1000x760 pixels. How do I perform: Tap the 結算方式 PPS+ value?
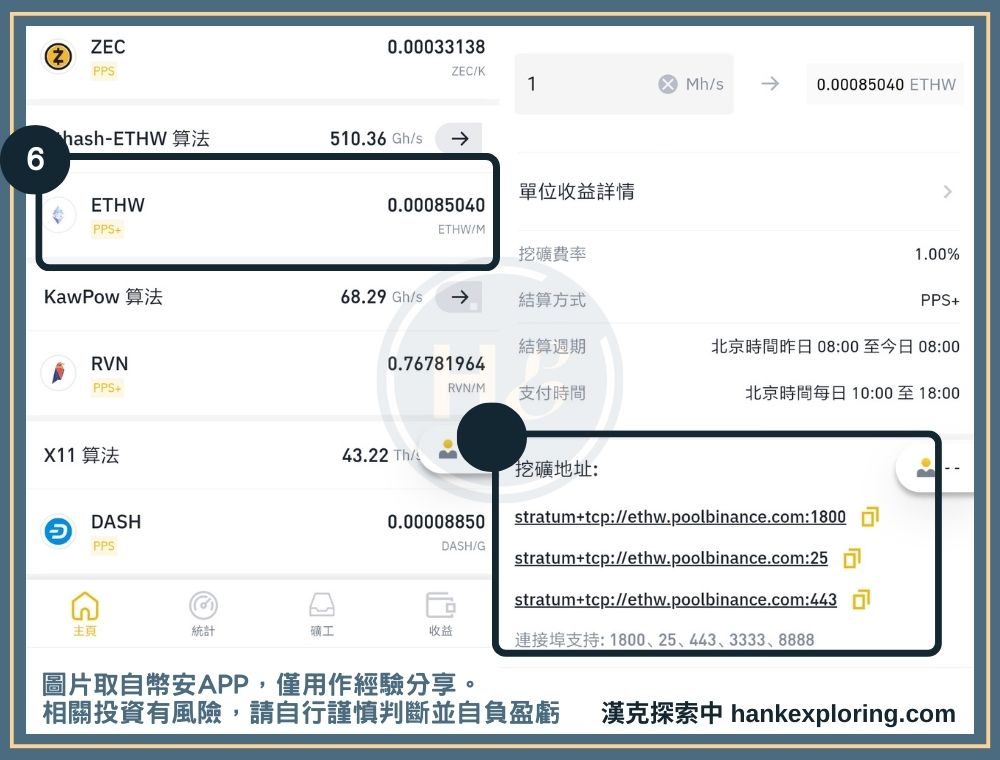coord(940,300)
